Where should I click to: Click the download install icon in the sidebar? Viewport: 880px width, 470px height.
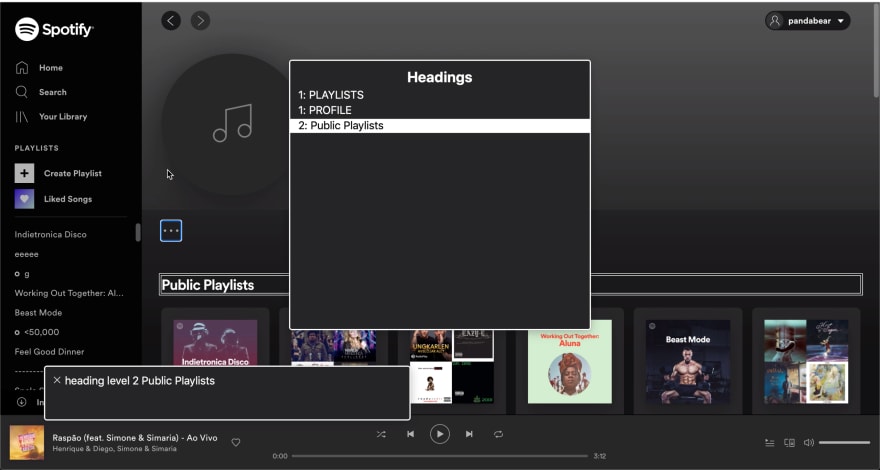pos(22,402)
